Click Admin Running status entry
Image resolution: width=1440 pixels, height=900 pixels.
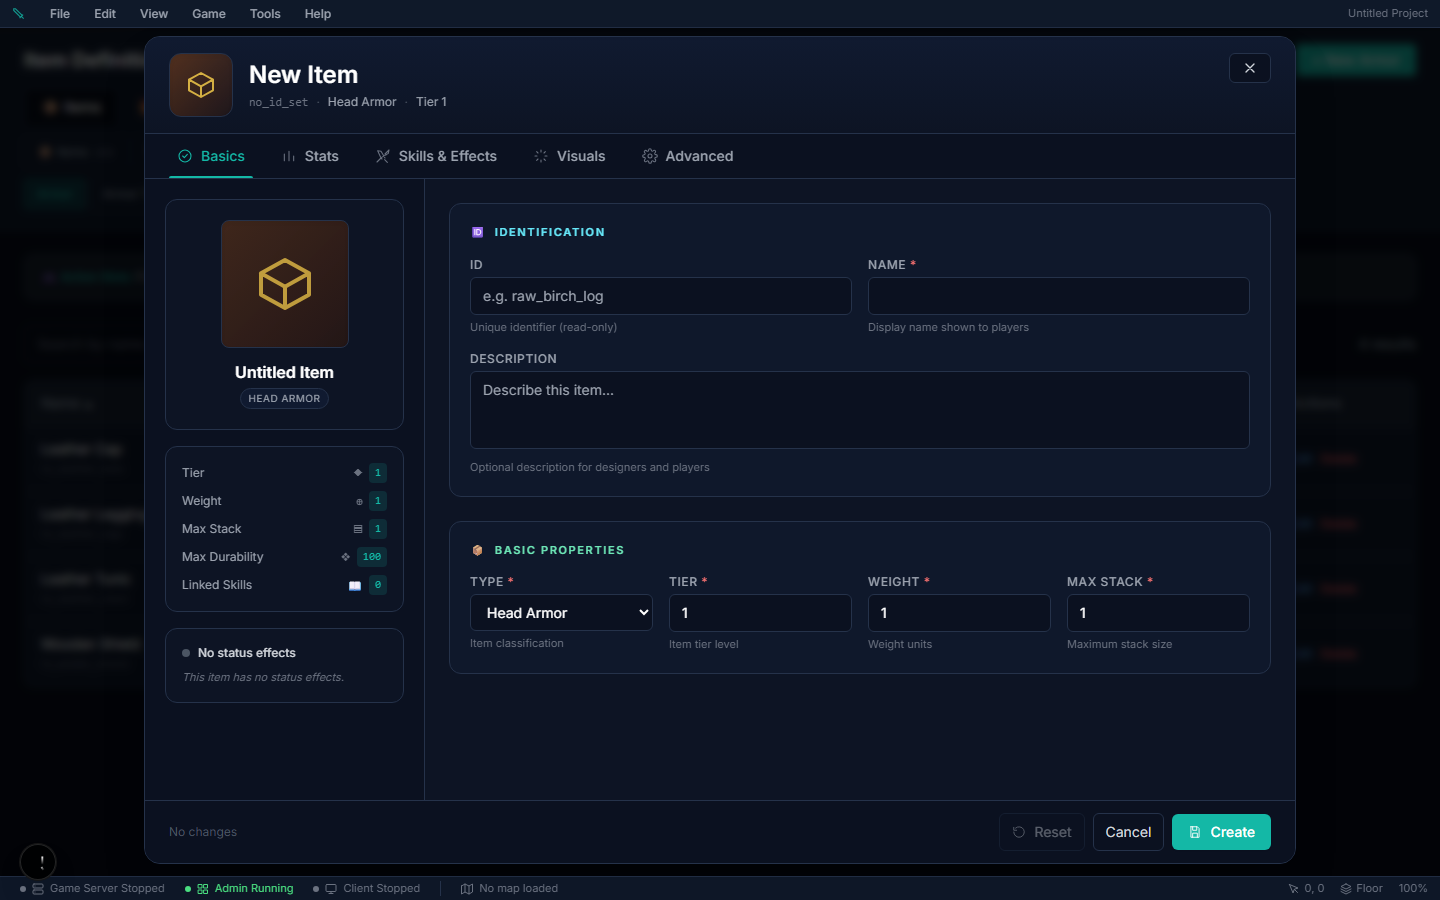point(239,888)
